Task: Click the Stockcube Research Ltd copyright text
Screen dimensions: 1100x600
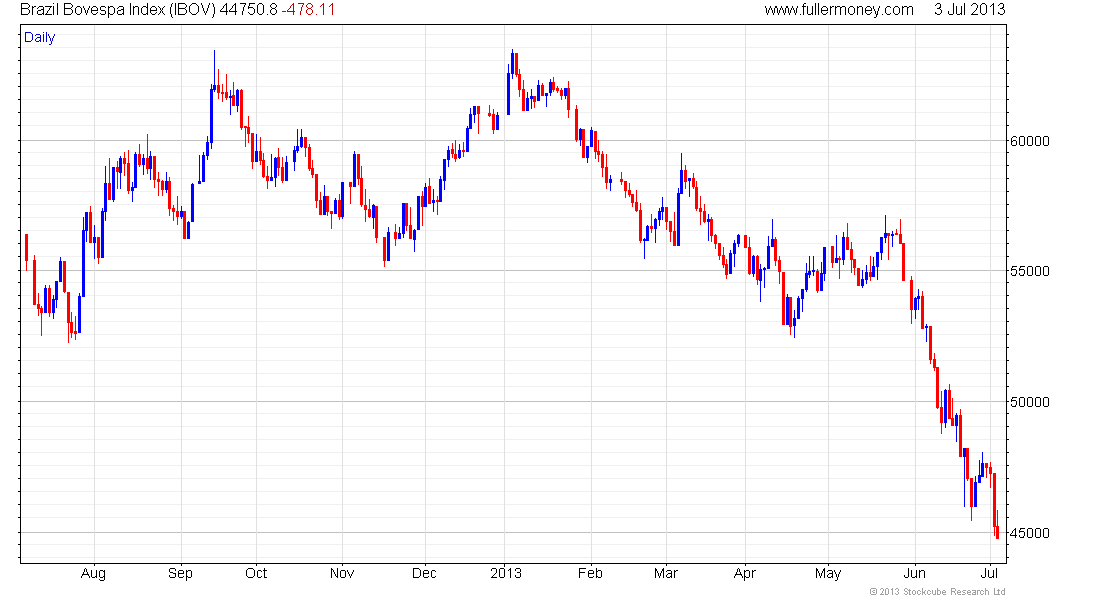Action: [937, 592]
